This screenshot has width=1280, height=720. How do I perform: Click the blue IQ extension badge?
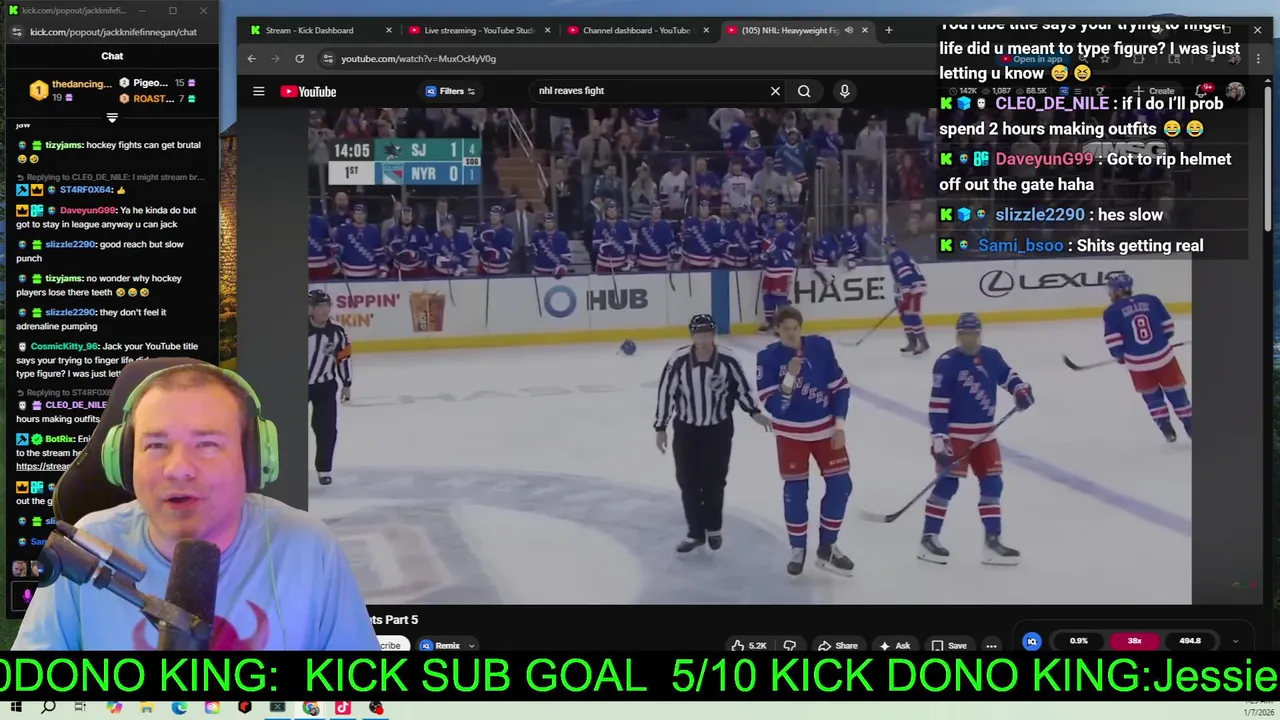point(1032,641)
